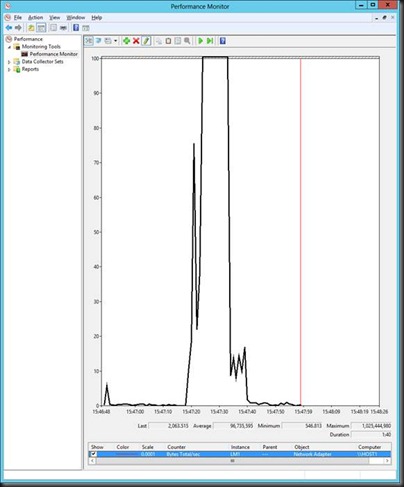
Task: Open the Action menu
Action: coord(35,17)
